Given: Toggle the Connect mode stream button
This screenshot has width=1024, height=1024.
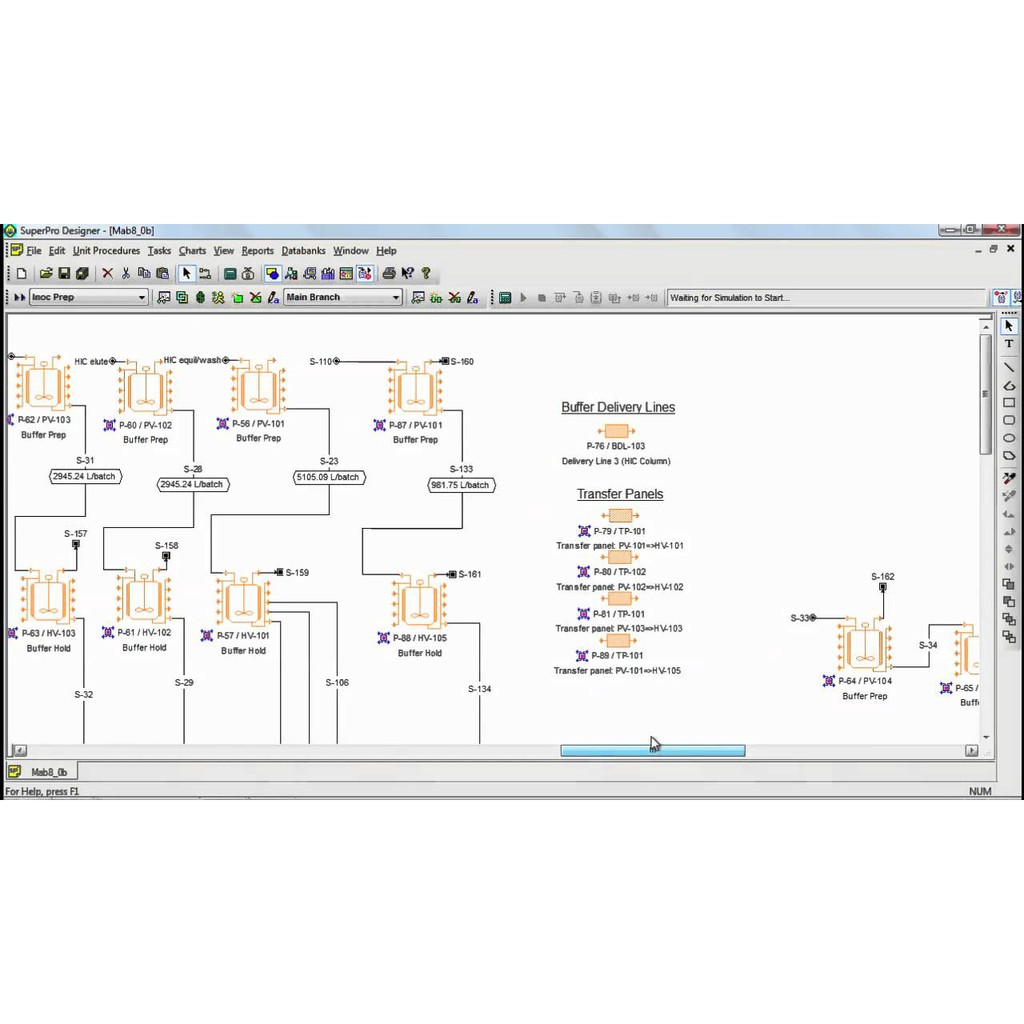Looking at the screenshot, I should [205, 273].
